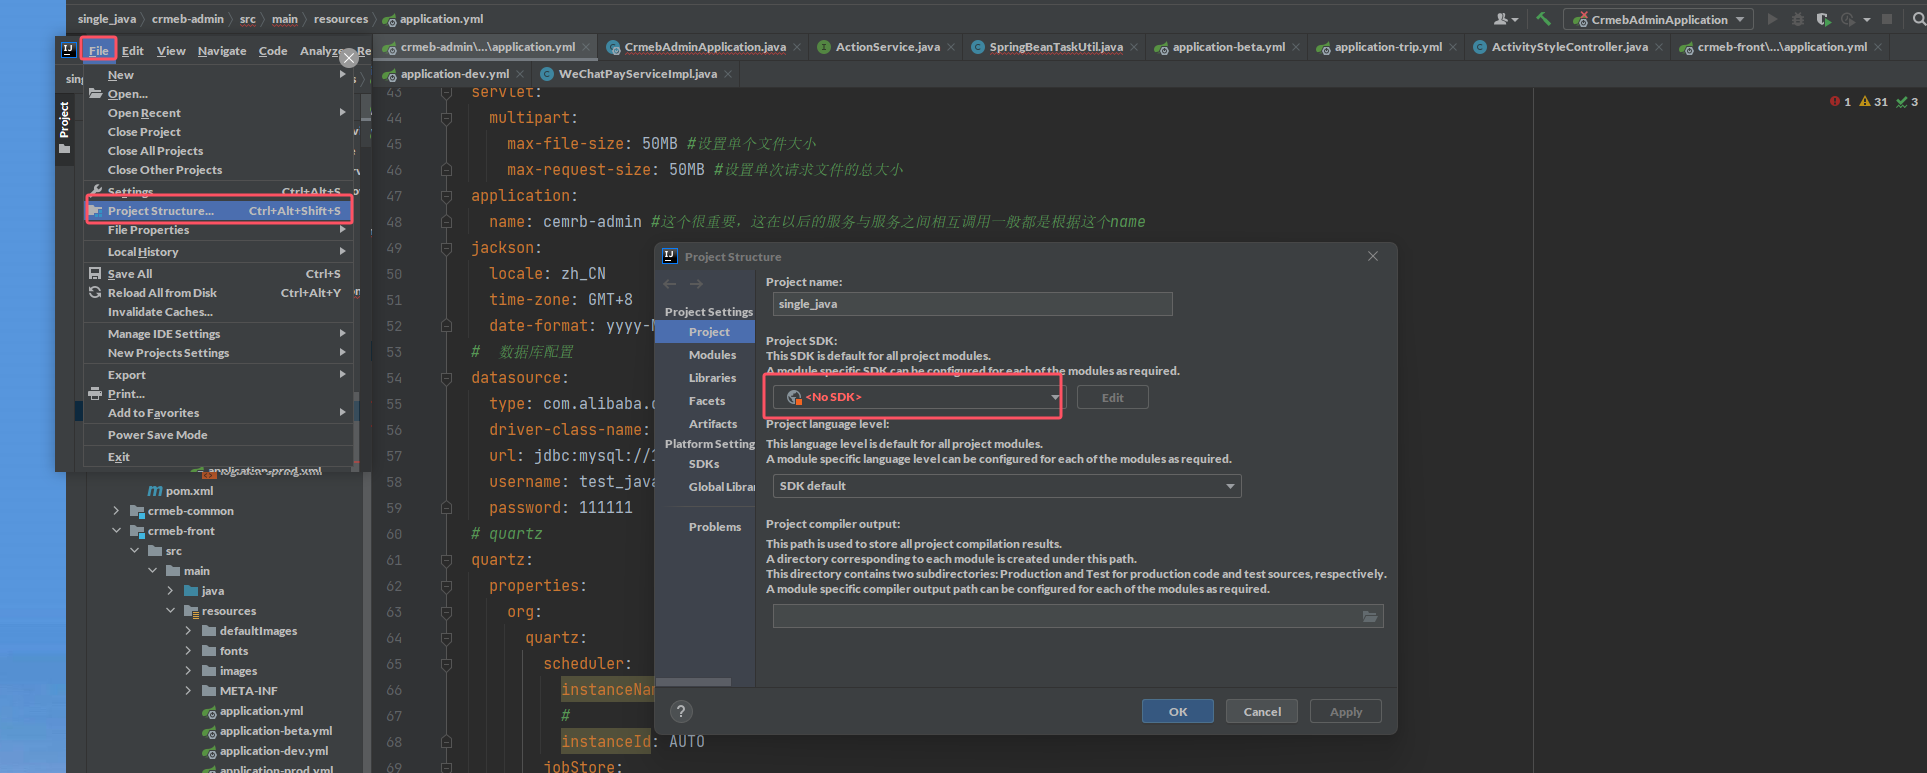
Task: Click the Project name input field
Action: click(972, 304)
